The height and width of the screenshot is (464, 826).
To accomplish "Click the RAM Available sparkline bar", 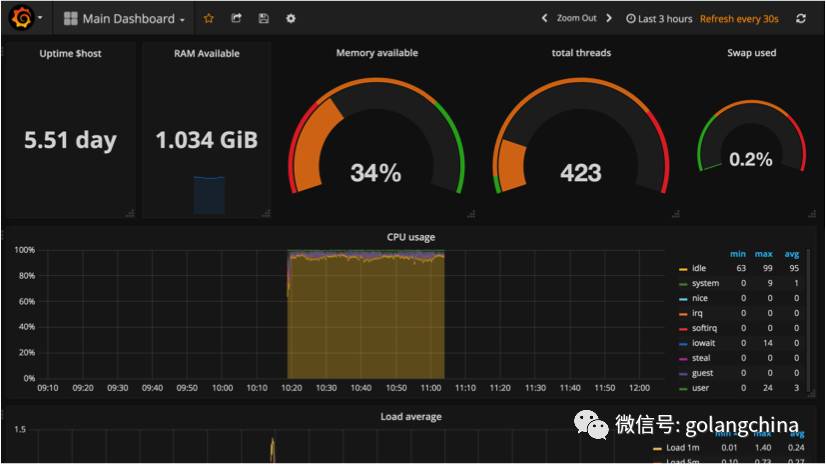I will tap(209, 195).
